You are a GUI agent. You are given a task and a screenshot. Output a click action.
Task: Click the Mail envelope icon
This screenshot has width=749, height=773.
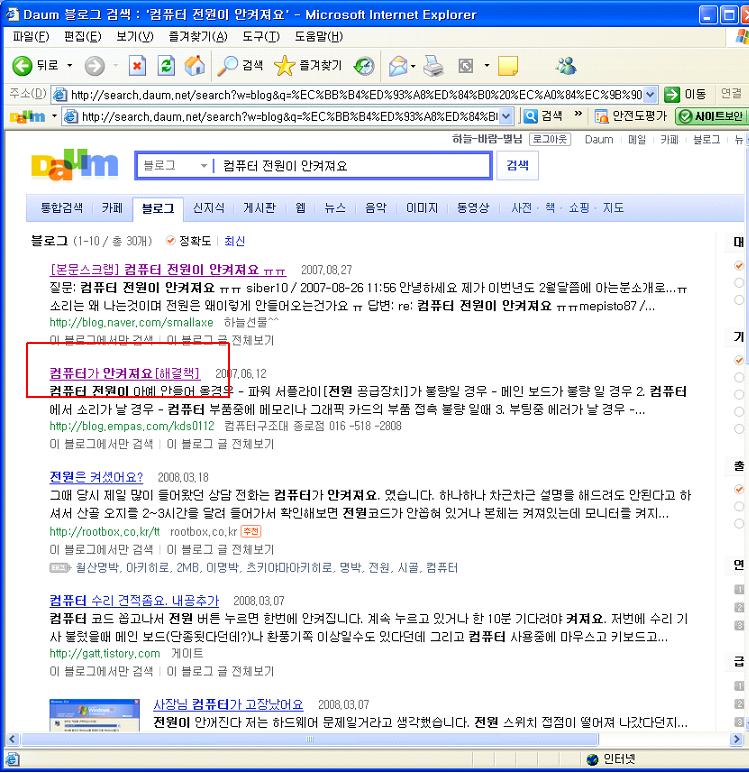coord(398,66)
